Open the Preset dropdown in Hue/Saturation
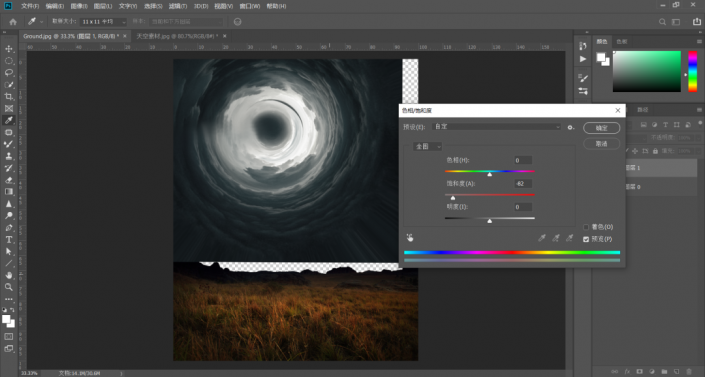705x377 pixels. (x=496, y=127)
